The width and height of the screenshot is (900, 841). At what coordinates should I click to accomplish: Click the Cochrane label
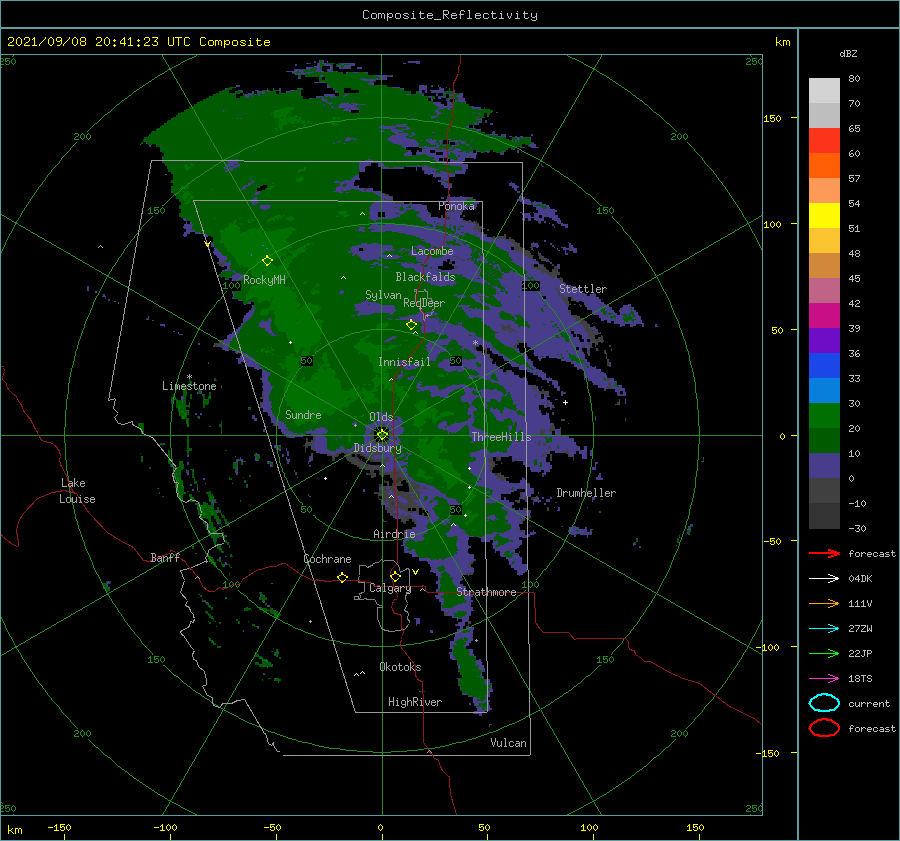[x=327, y=559]
